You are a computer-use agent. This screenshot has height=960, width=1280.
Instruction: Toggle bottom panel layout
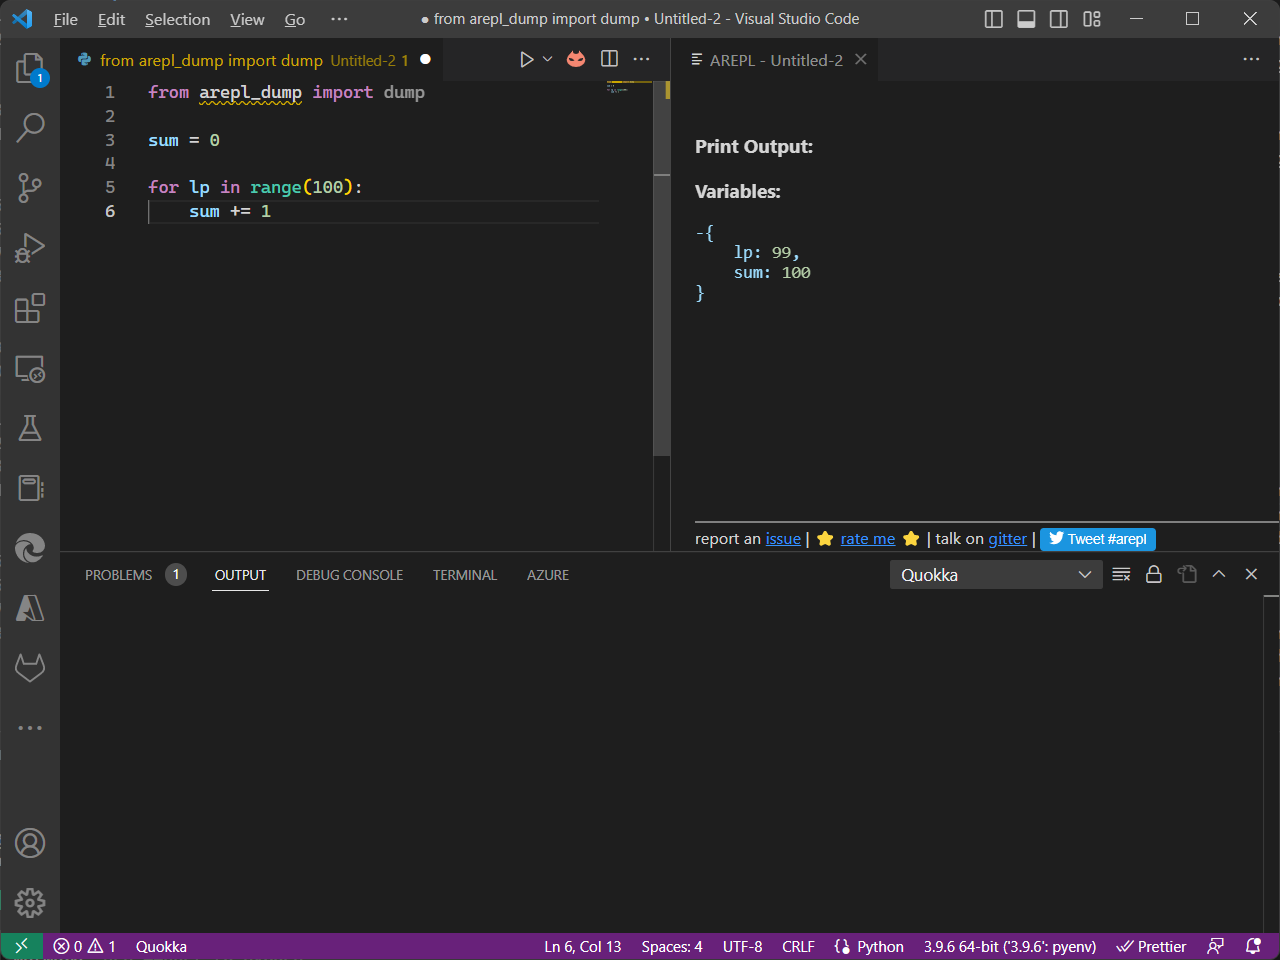click(1026, 19)
